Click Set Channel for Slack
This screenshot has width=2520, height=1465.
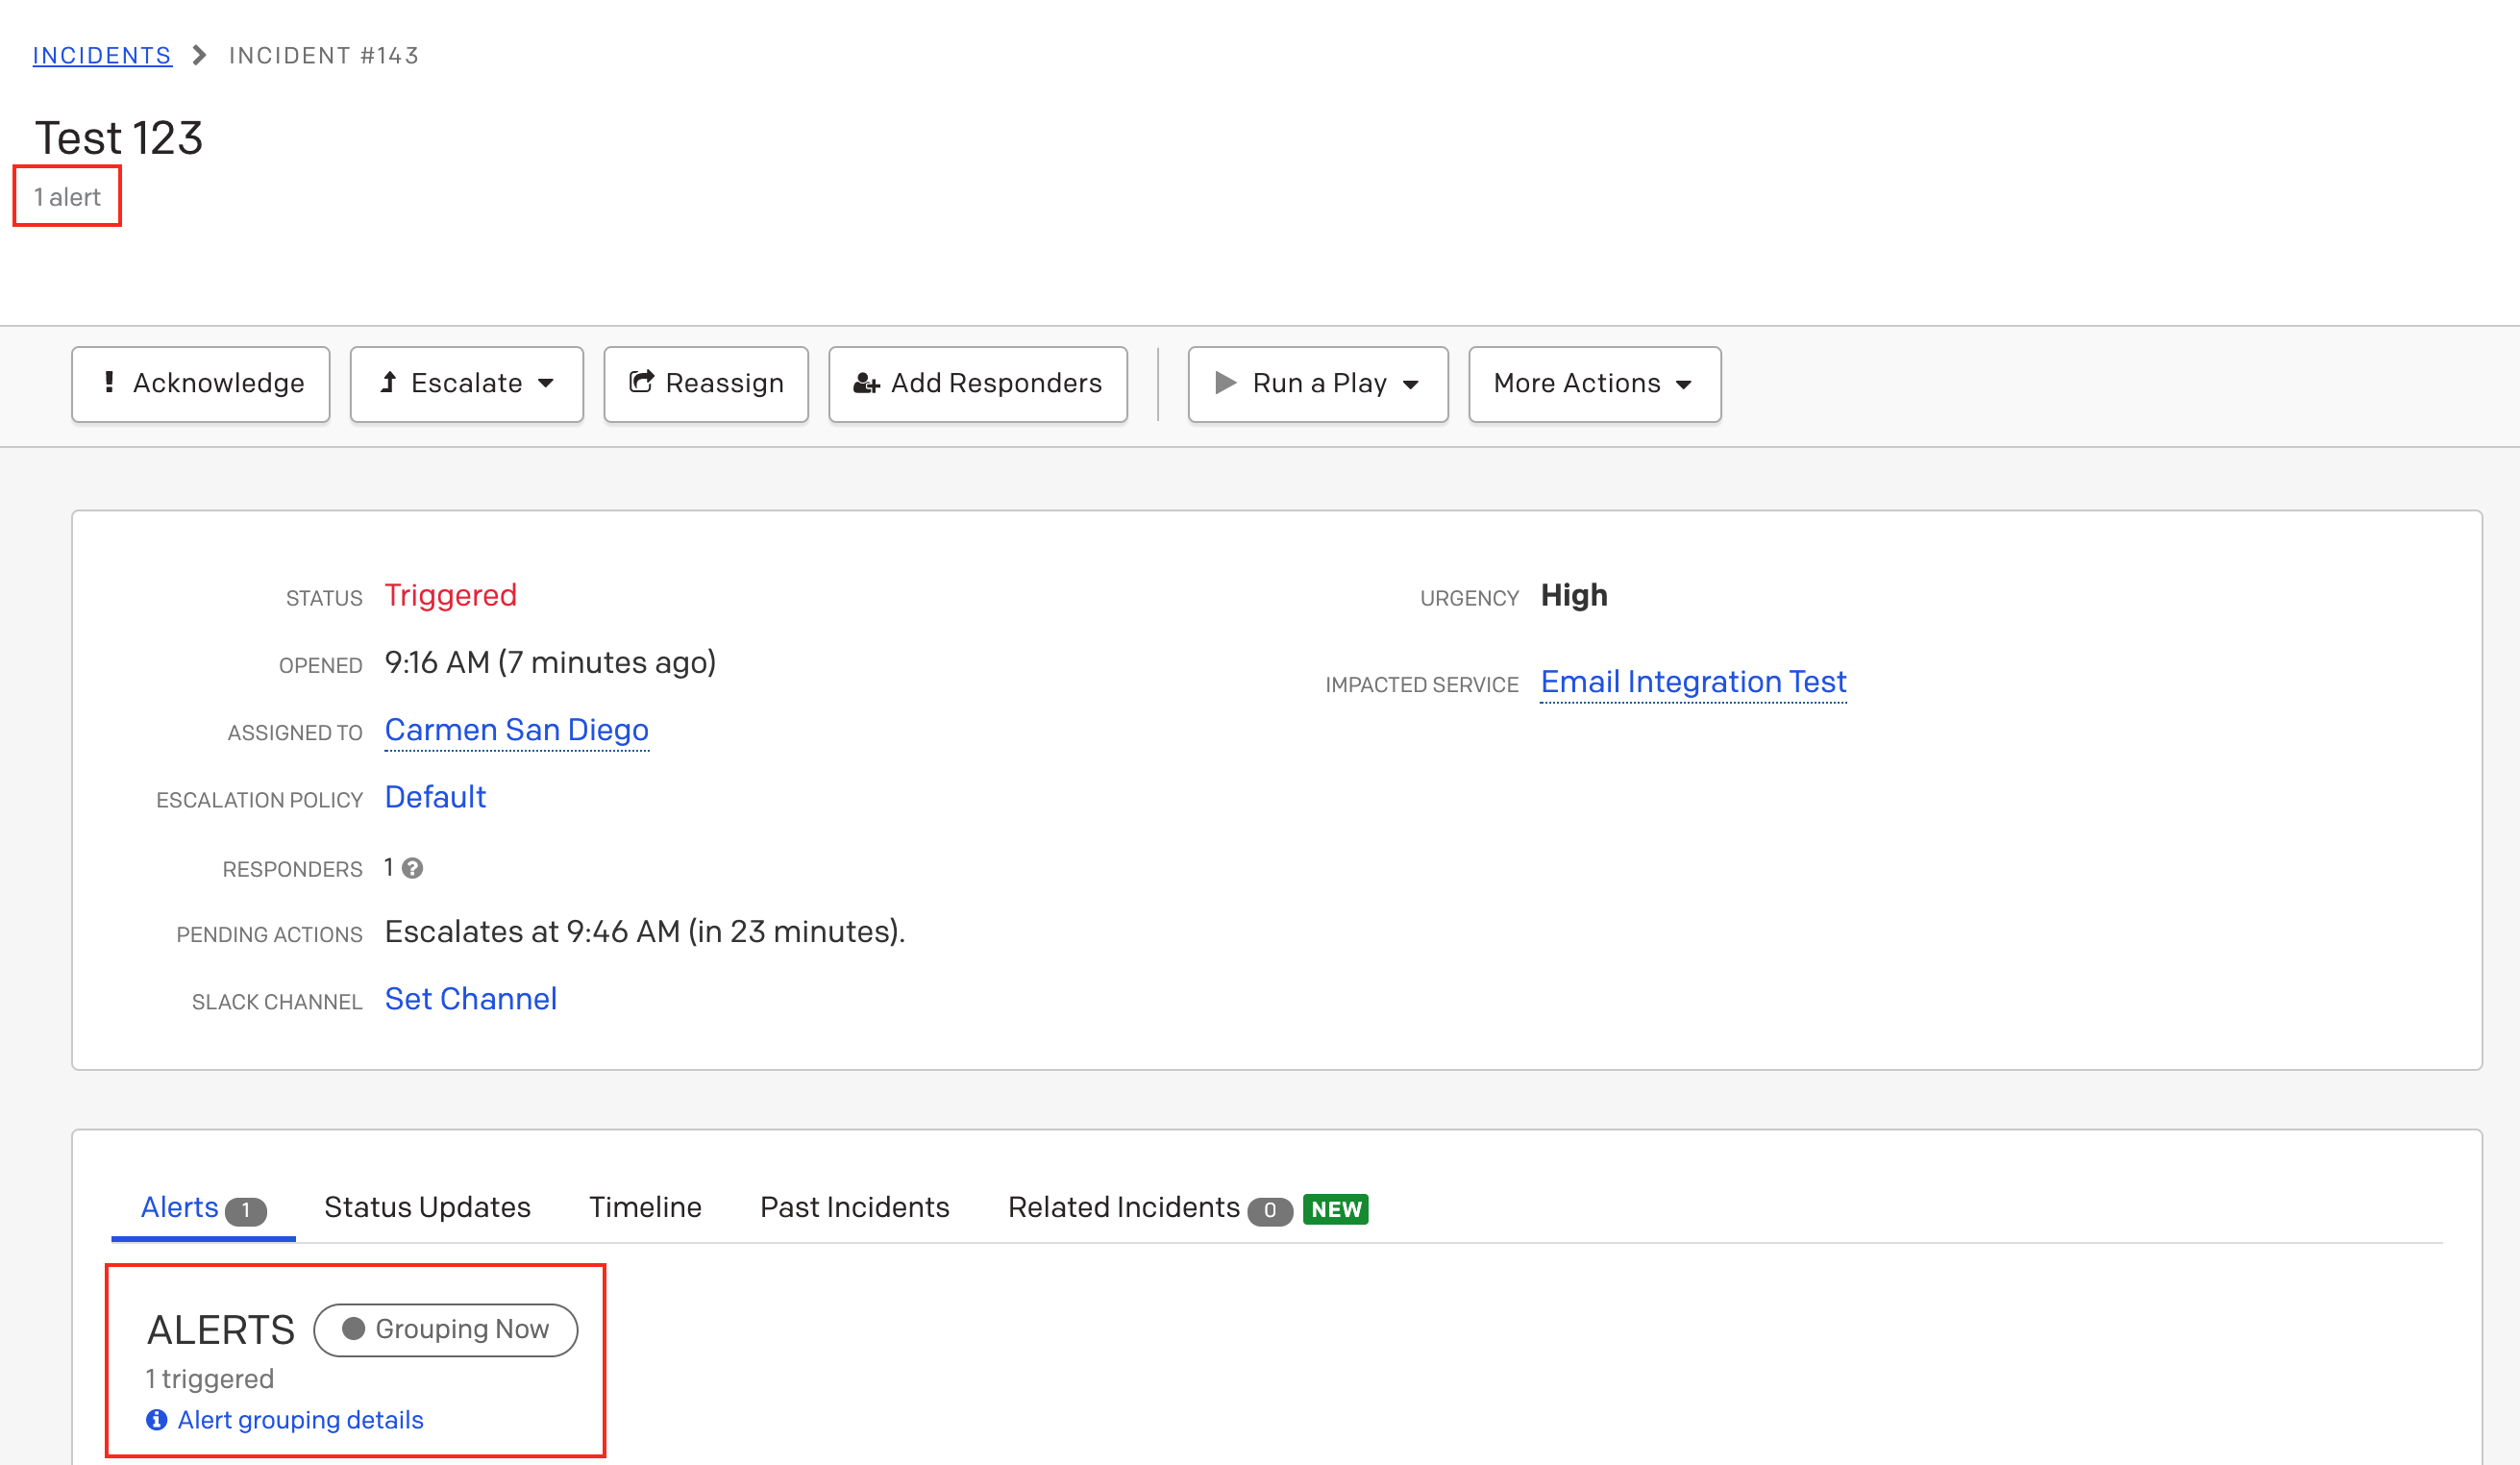pos(470,999)
